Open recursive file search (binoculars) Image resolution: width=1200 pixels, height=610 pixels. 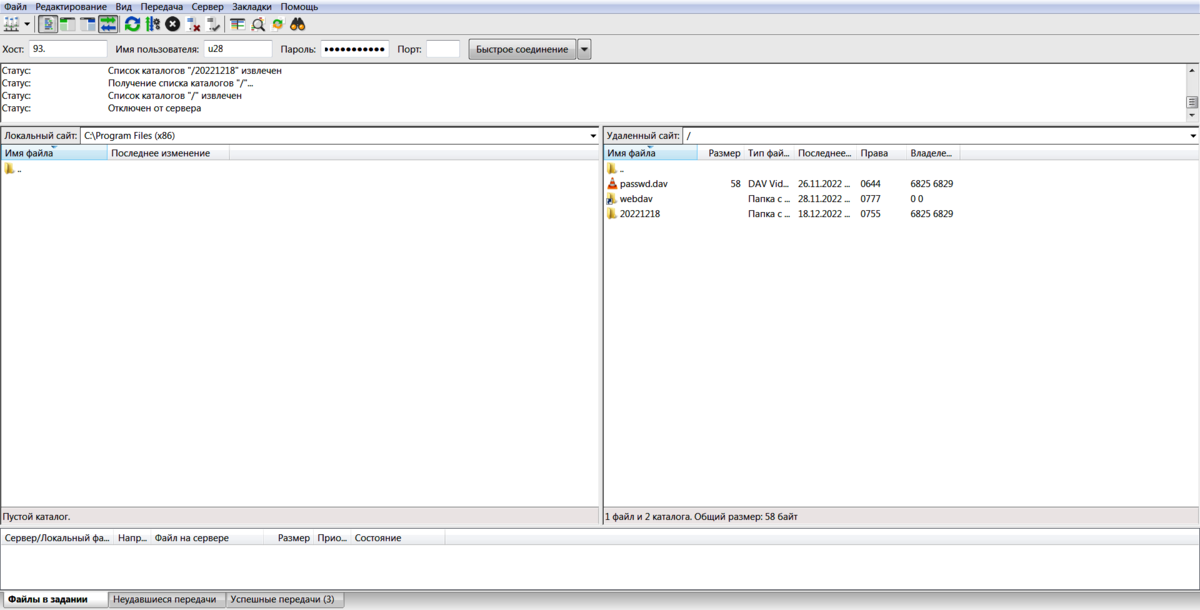(x=298, y=24)
